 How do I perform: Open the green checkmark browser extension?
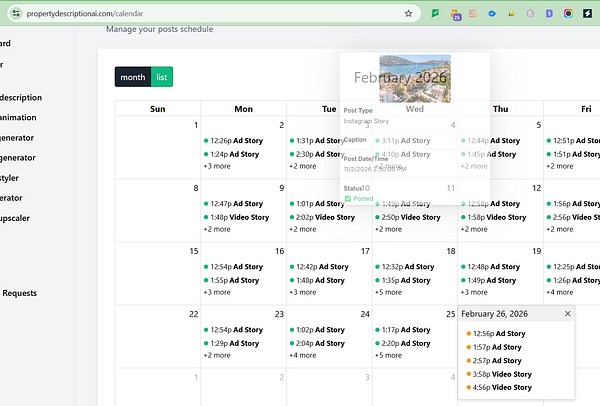point(435,13)
